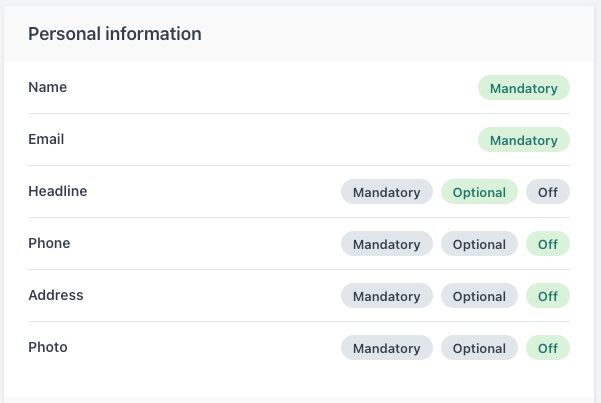
Task: Make Phone field Optional
Action: (479, 243)
